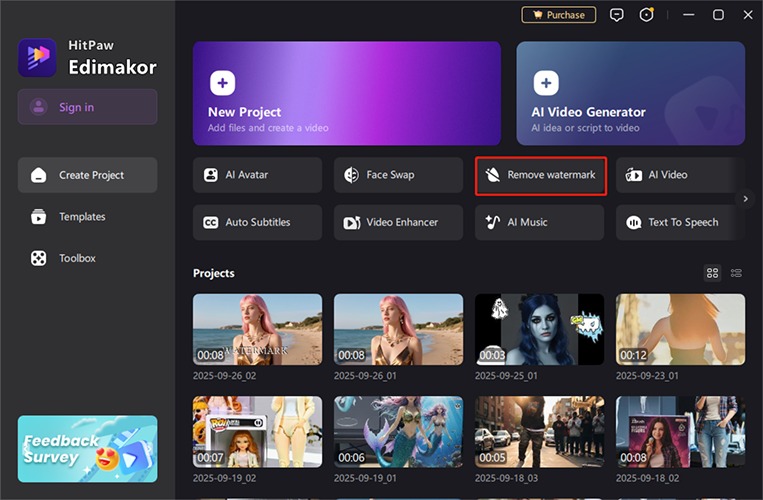This screenshot has width=763, height=500.
Task: Open the Text To Speech tool
Action: [680, 222]
